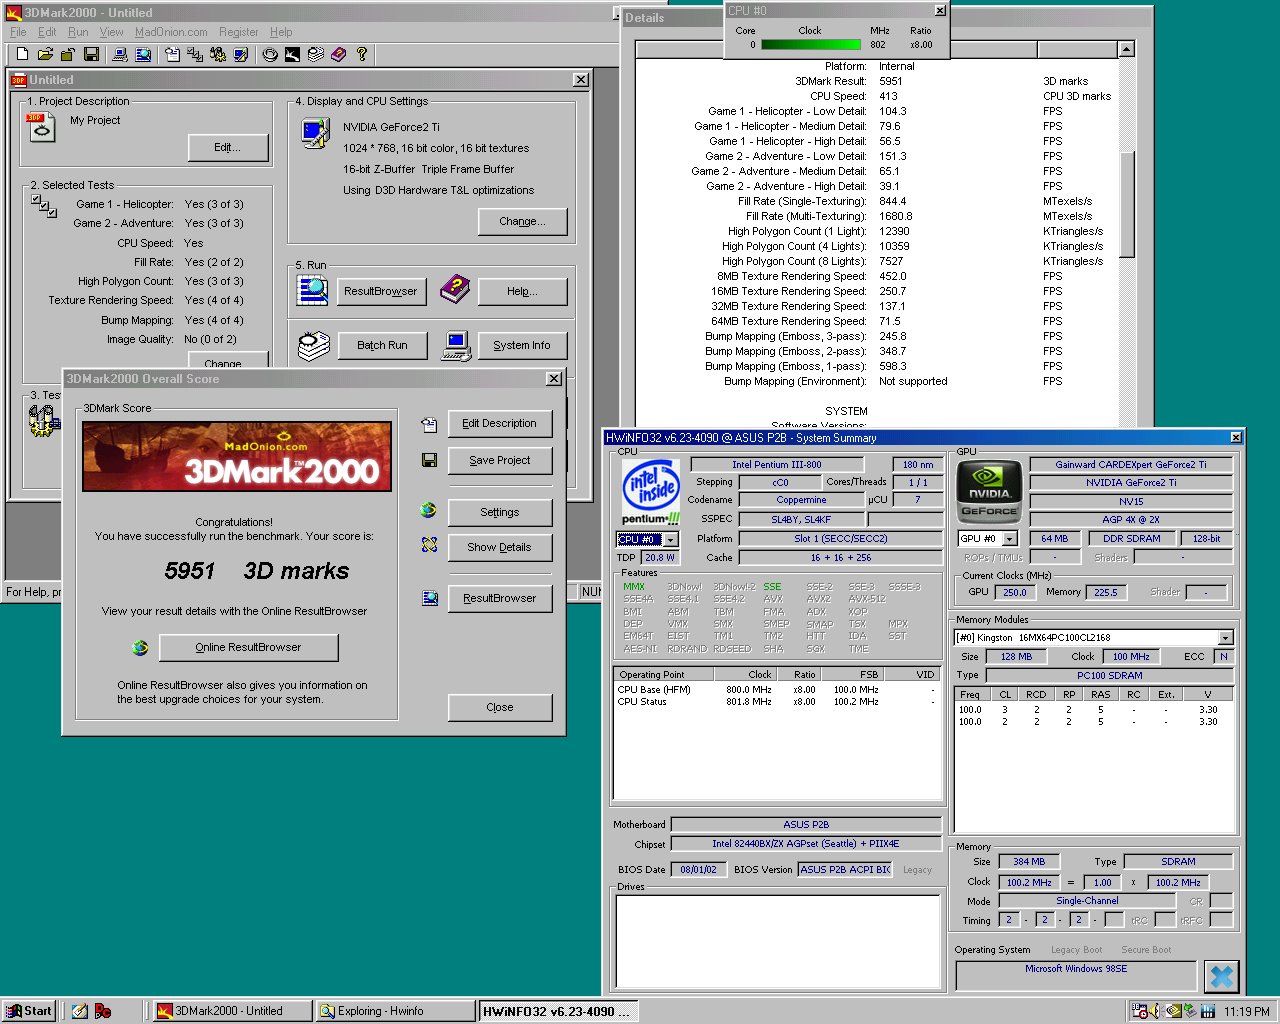Click the monitor-with-magnifier toolbar icon

coord(144,54)
